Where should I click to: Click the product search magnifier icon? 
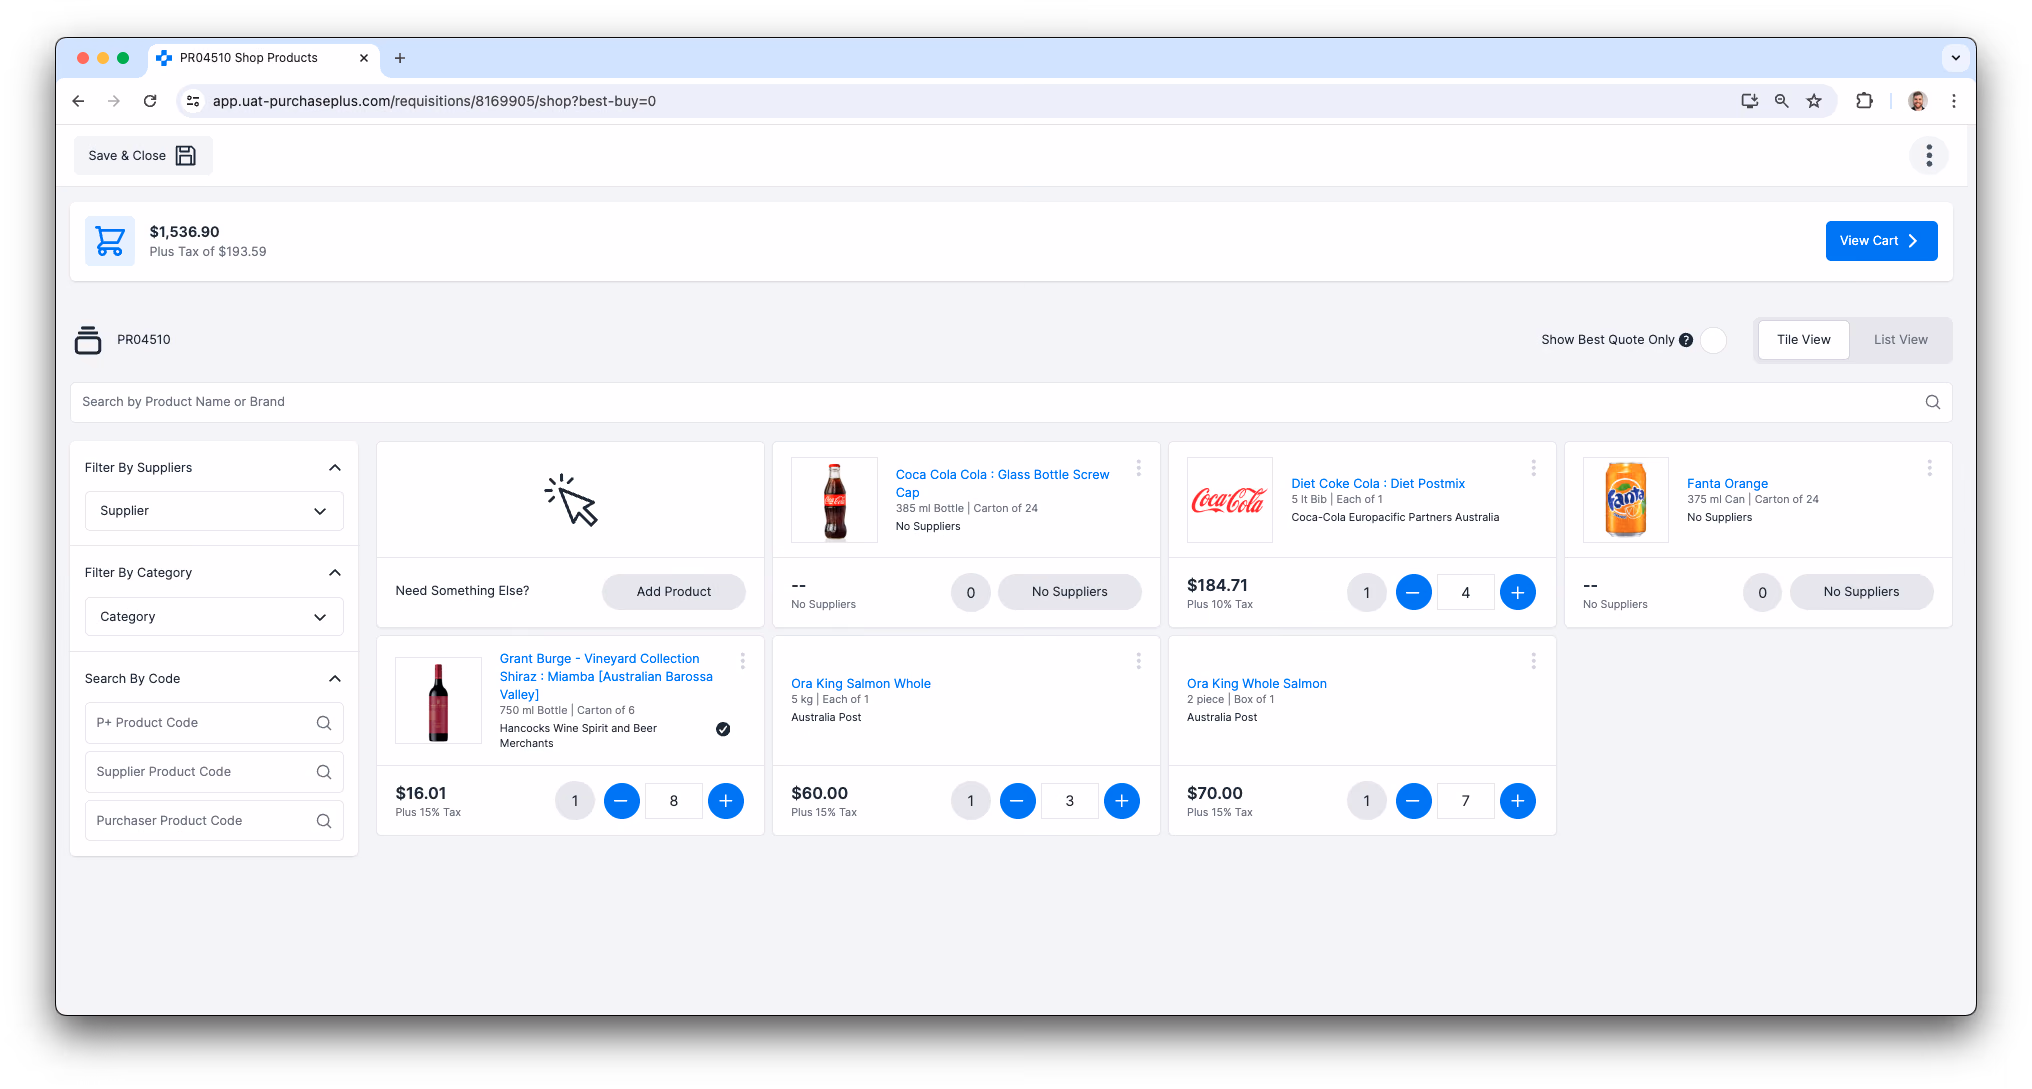(x=1932, y=402)
